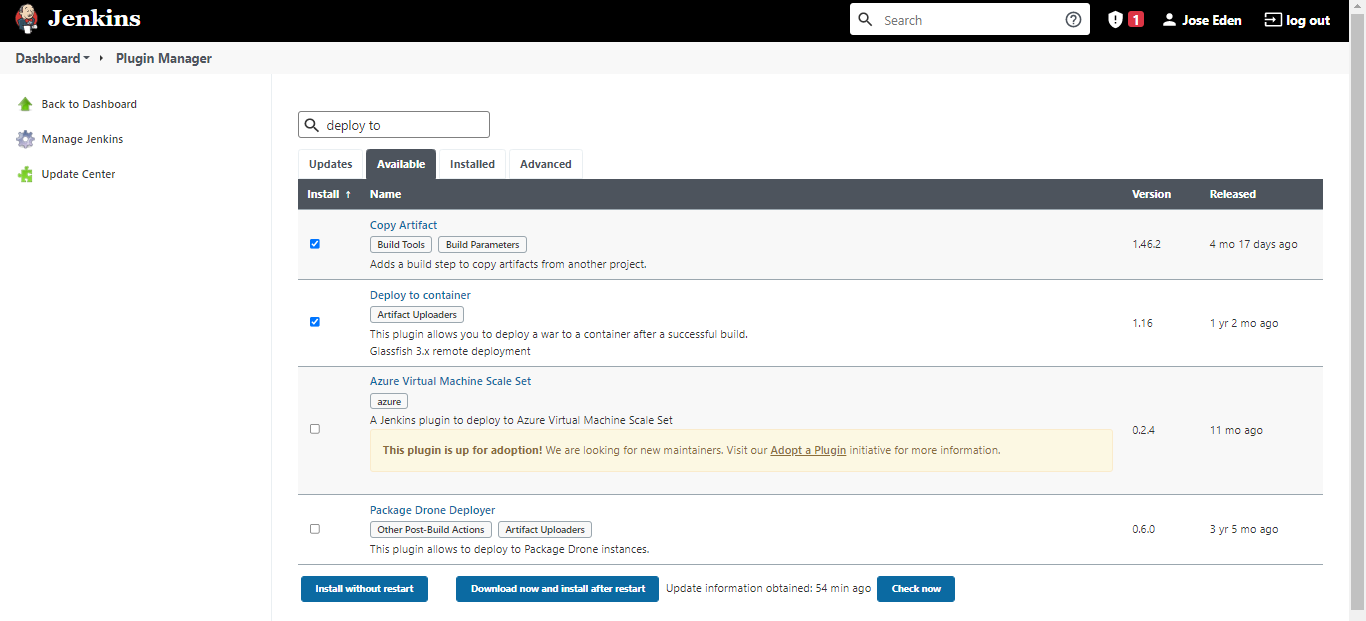Click the red notification count badge

(1136, 20)
